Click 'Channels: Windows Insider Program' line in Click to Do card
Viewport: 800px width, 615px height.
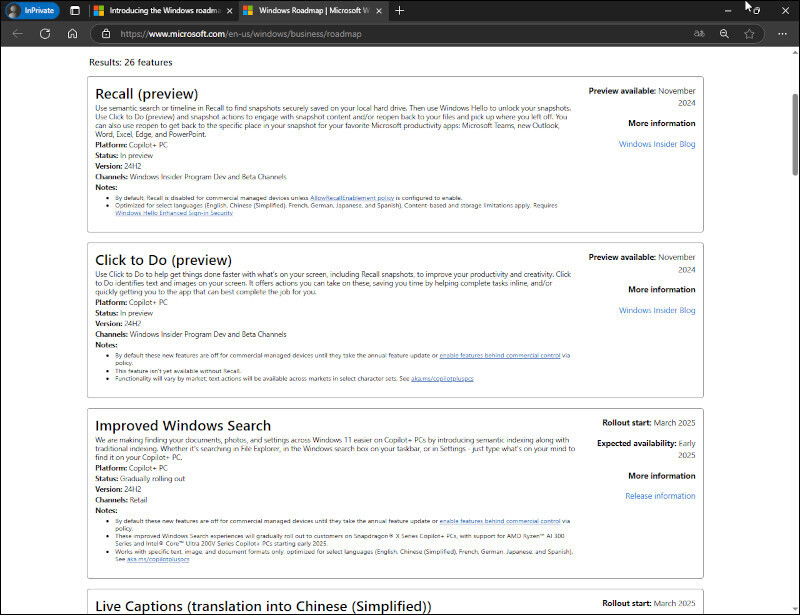tap(191, 335)
